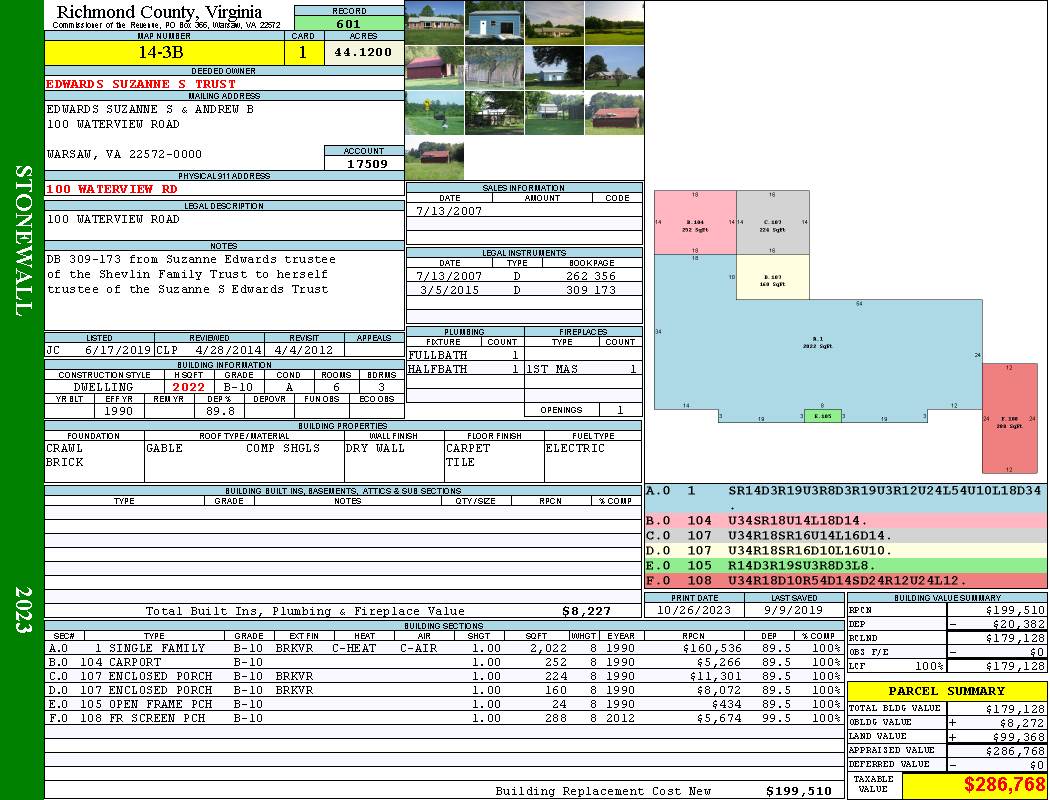This screenshot has width=1050, height=800.
Task: Select the green record number 601 field
Action: point(349,24)
